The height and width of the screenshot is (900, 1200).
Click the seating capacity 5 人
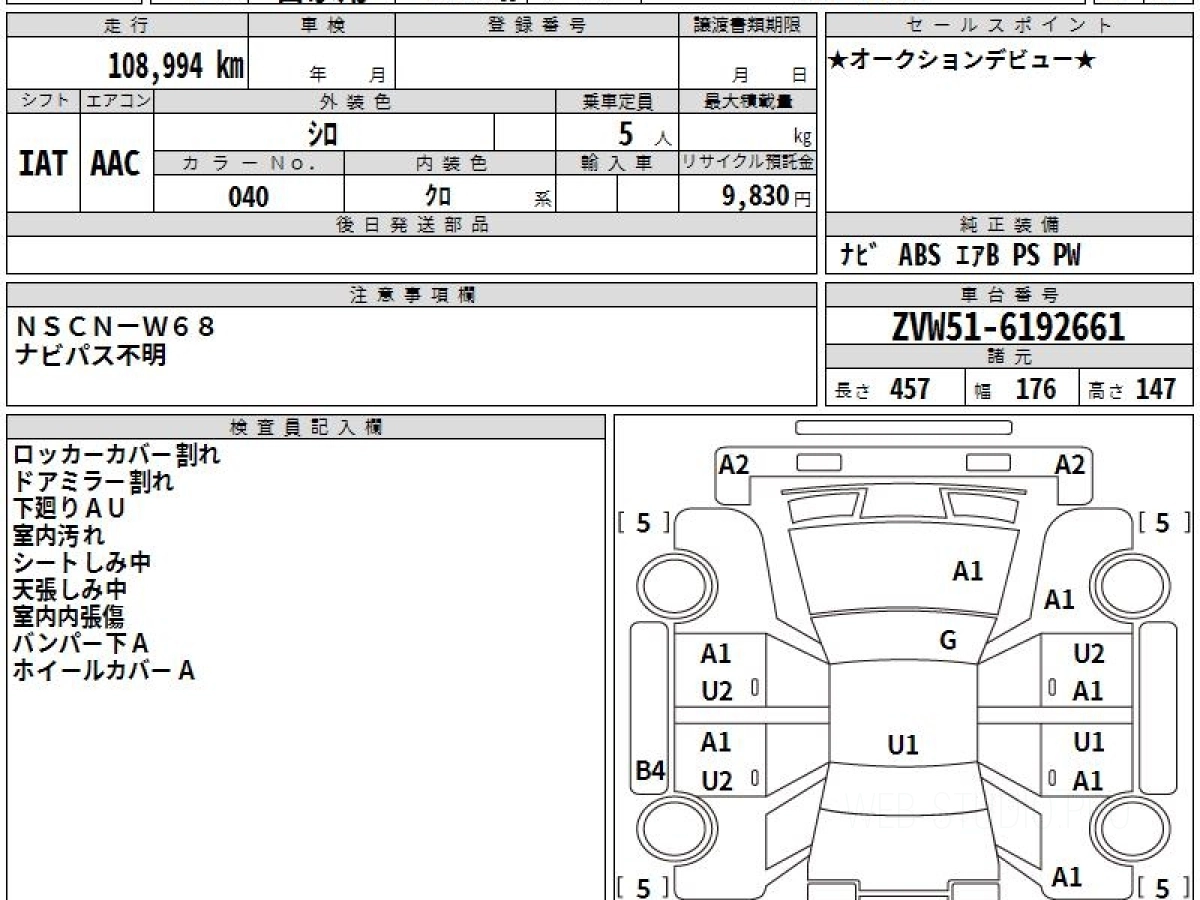click(643, 134)
